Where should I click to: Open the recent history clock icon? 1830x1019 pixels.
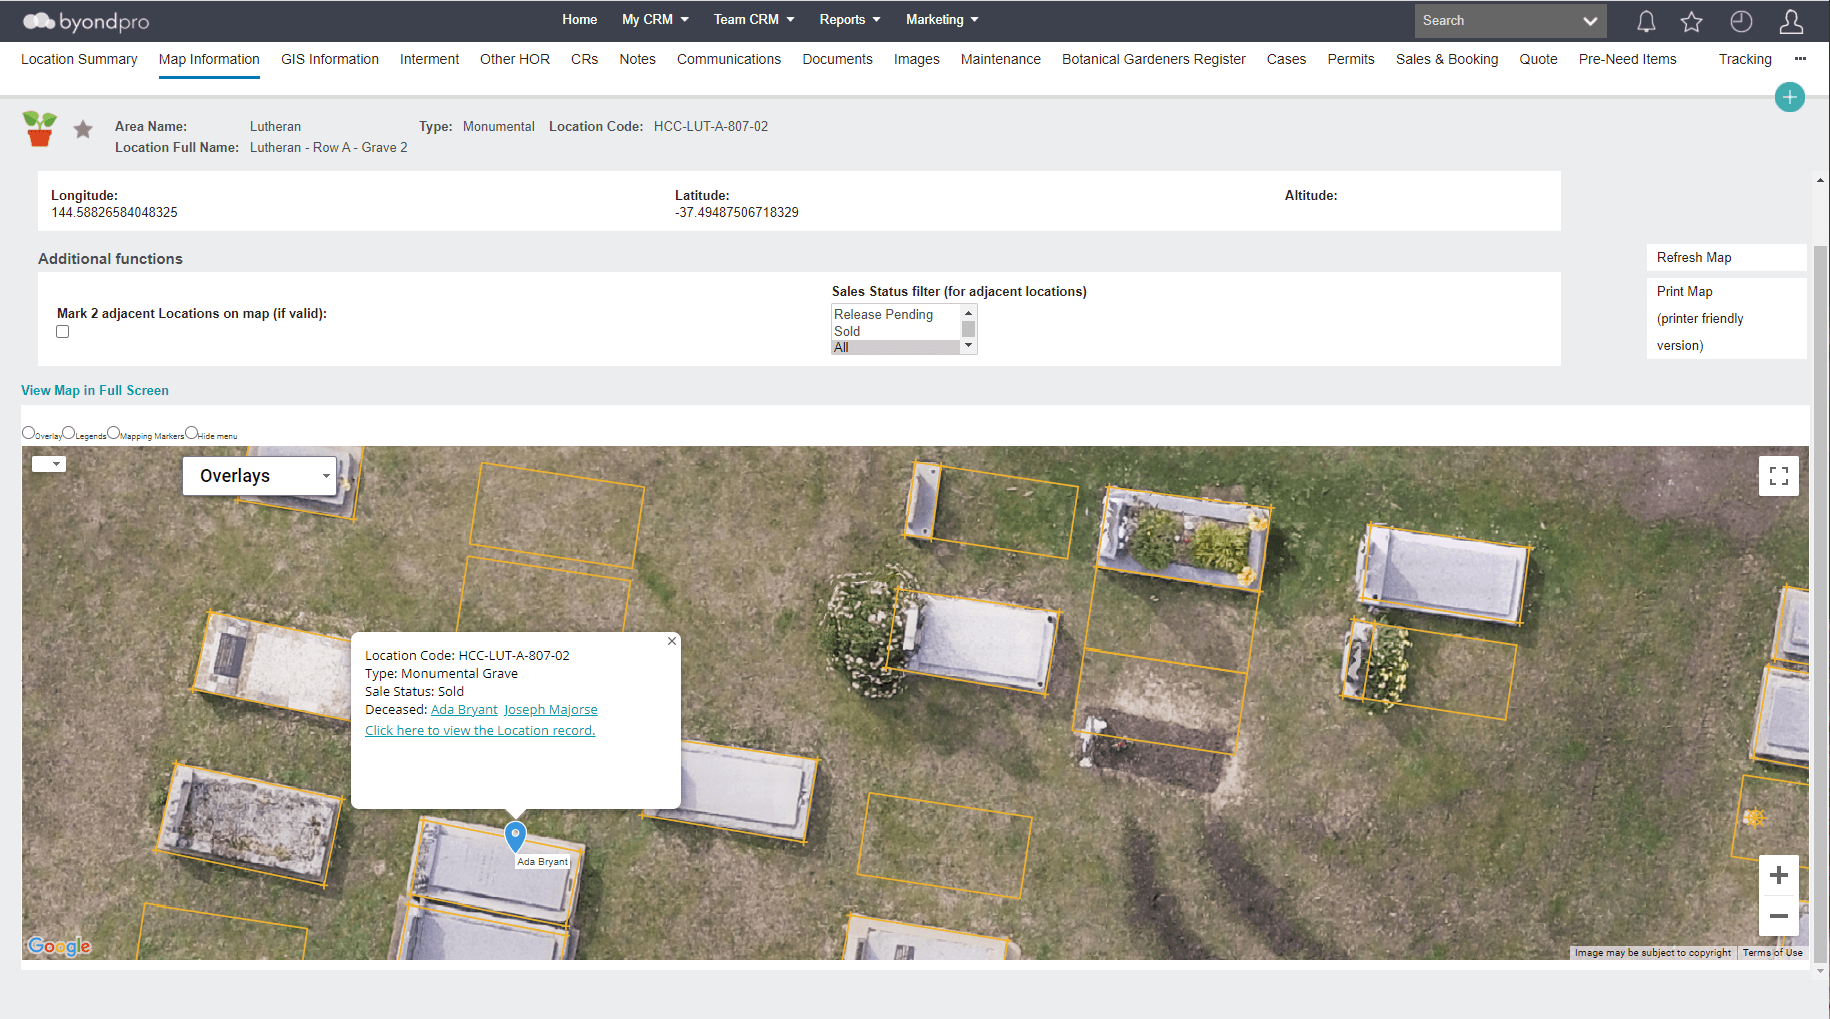[1741, 21]
